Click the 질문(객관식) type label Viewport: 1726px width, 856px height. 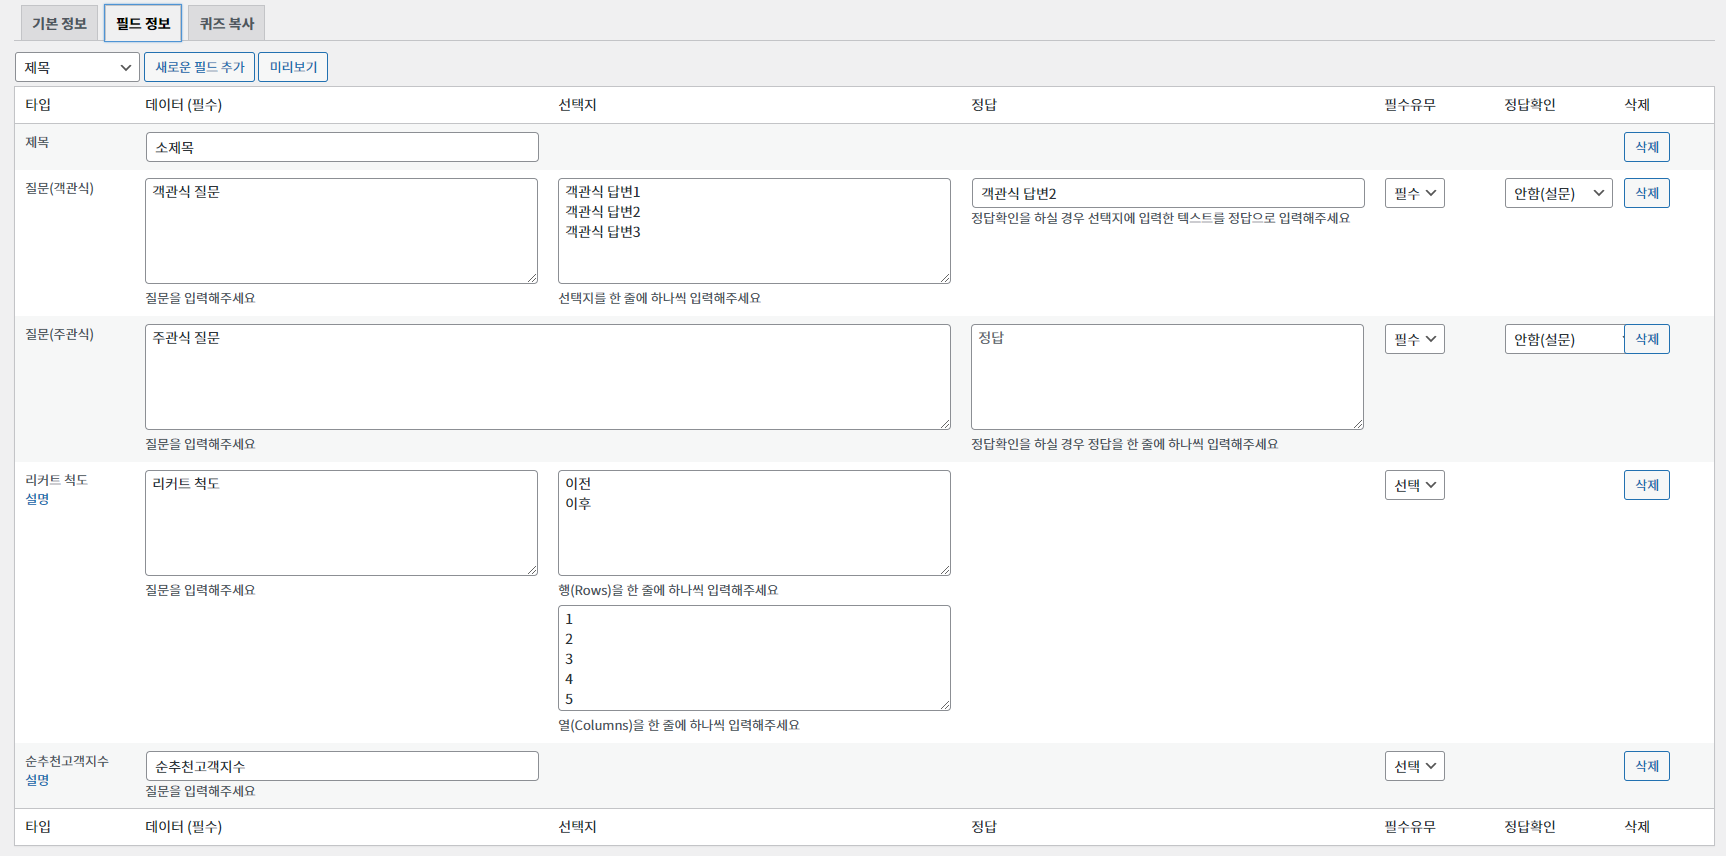coord(60,188)
